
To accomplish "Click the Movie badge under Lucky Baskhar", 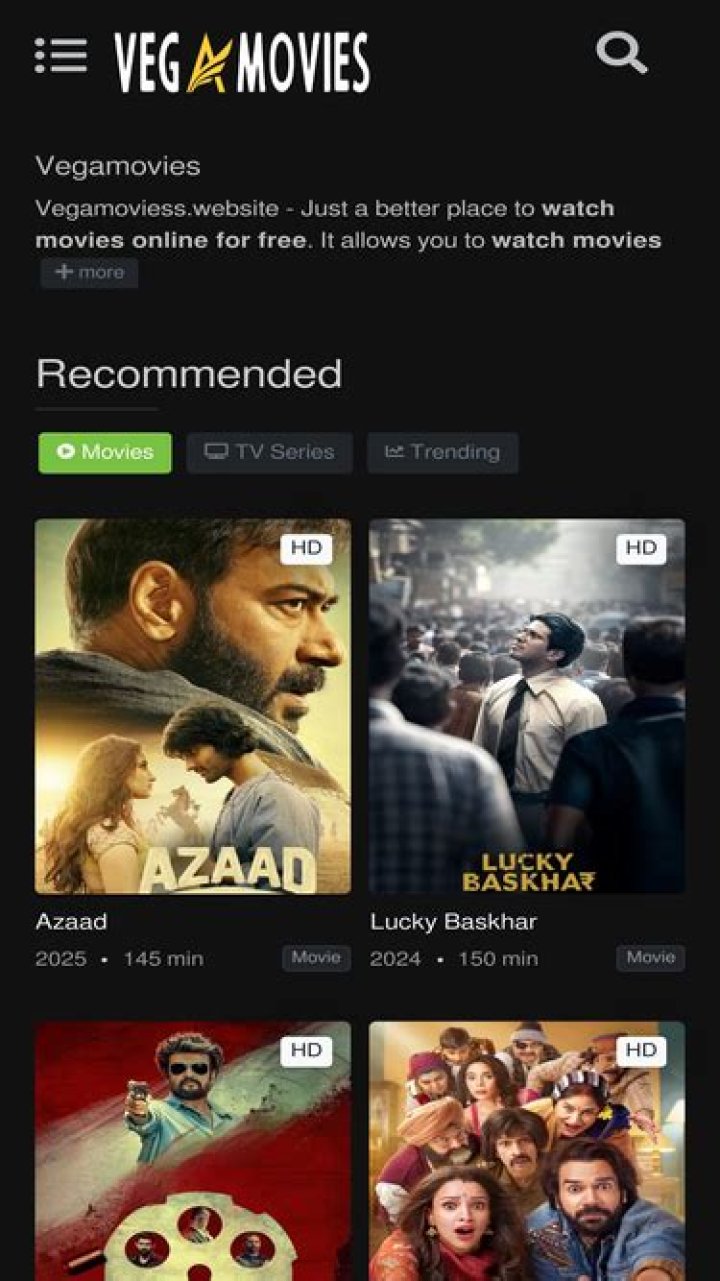I will (x=651, y=957).
